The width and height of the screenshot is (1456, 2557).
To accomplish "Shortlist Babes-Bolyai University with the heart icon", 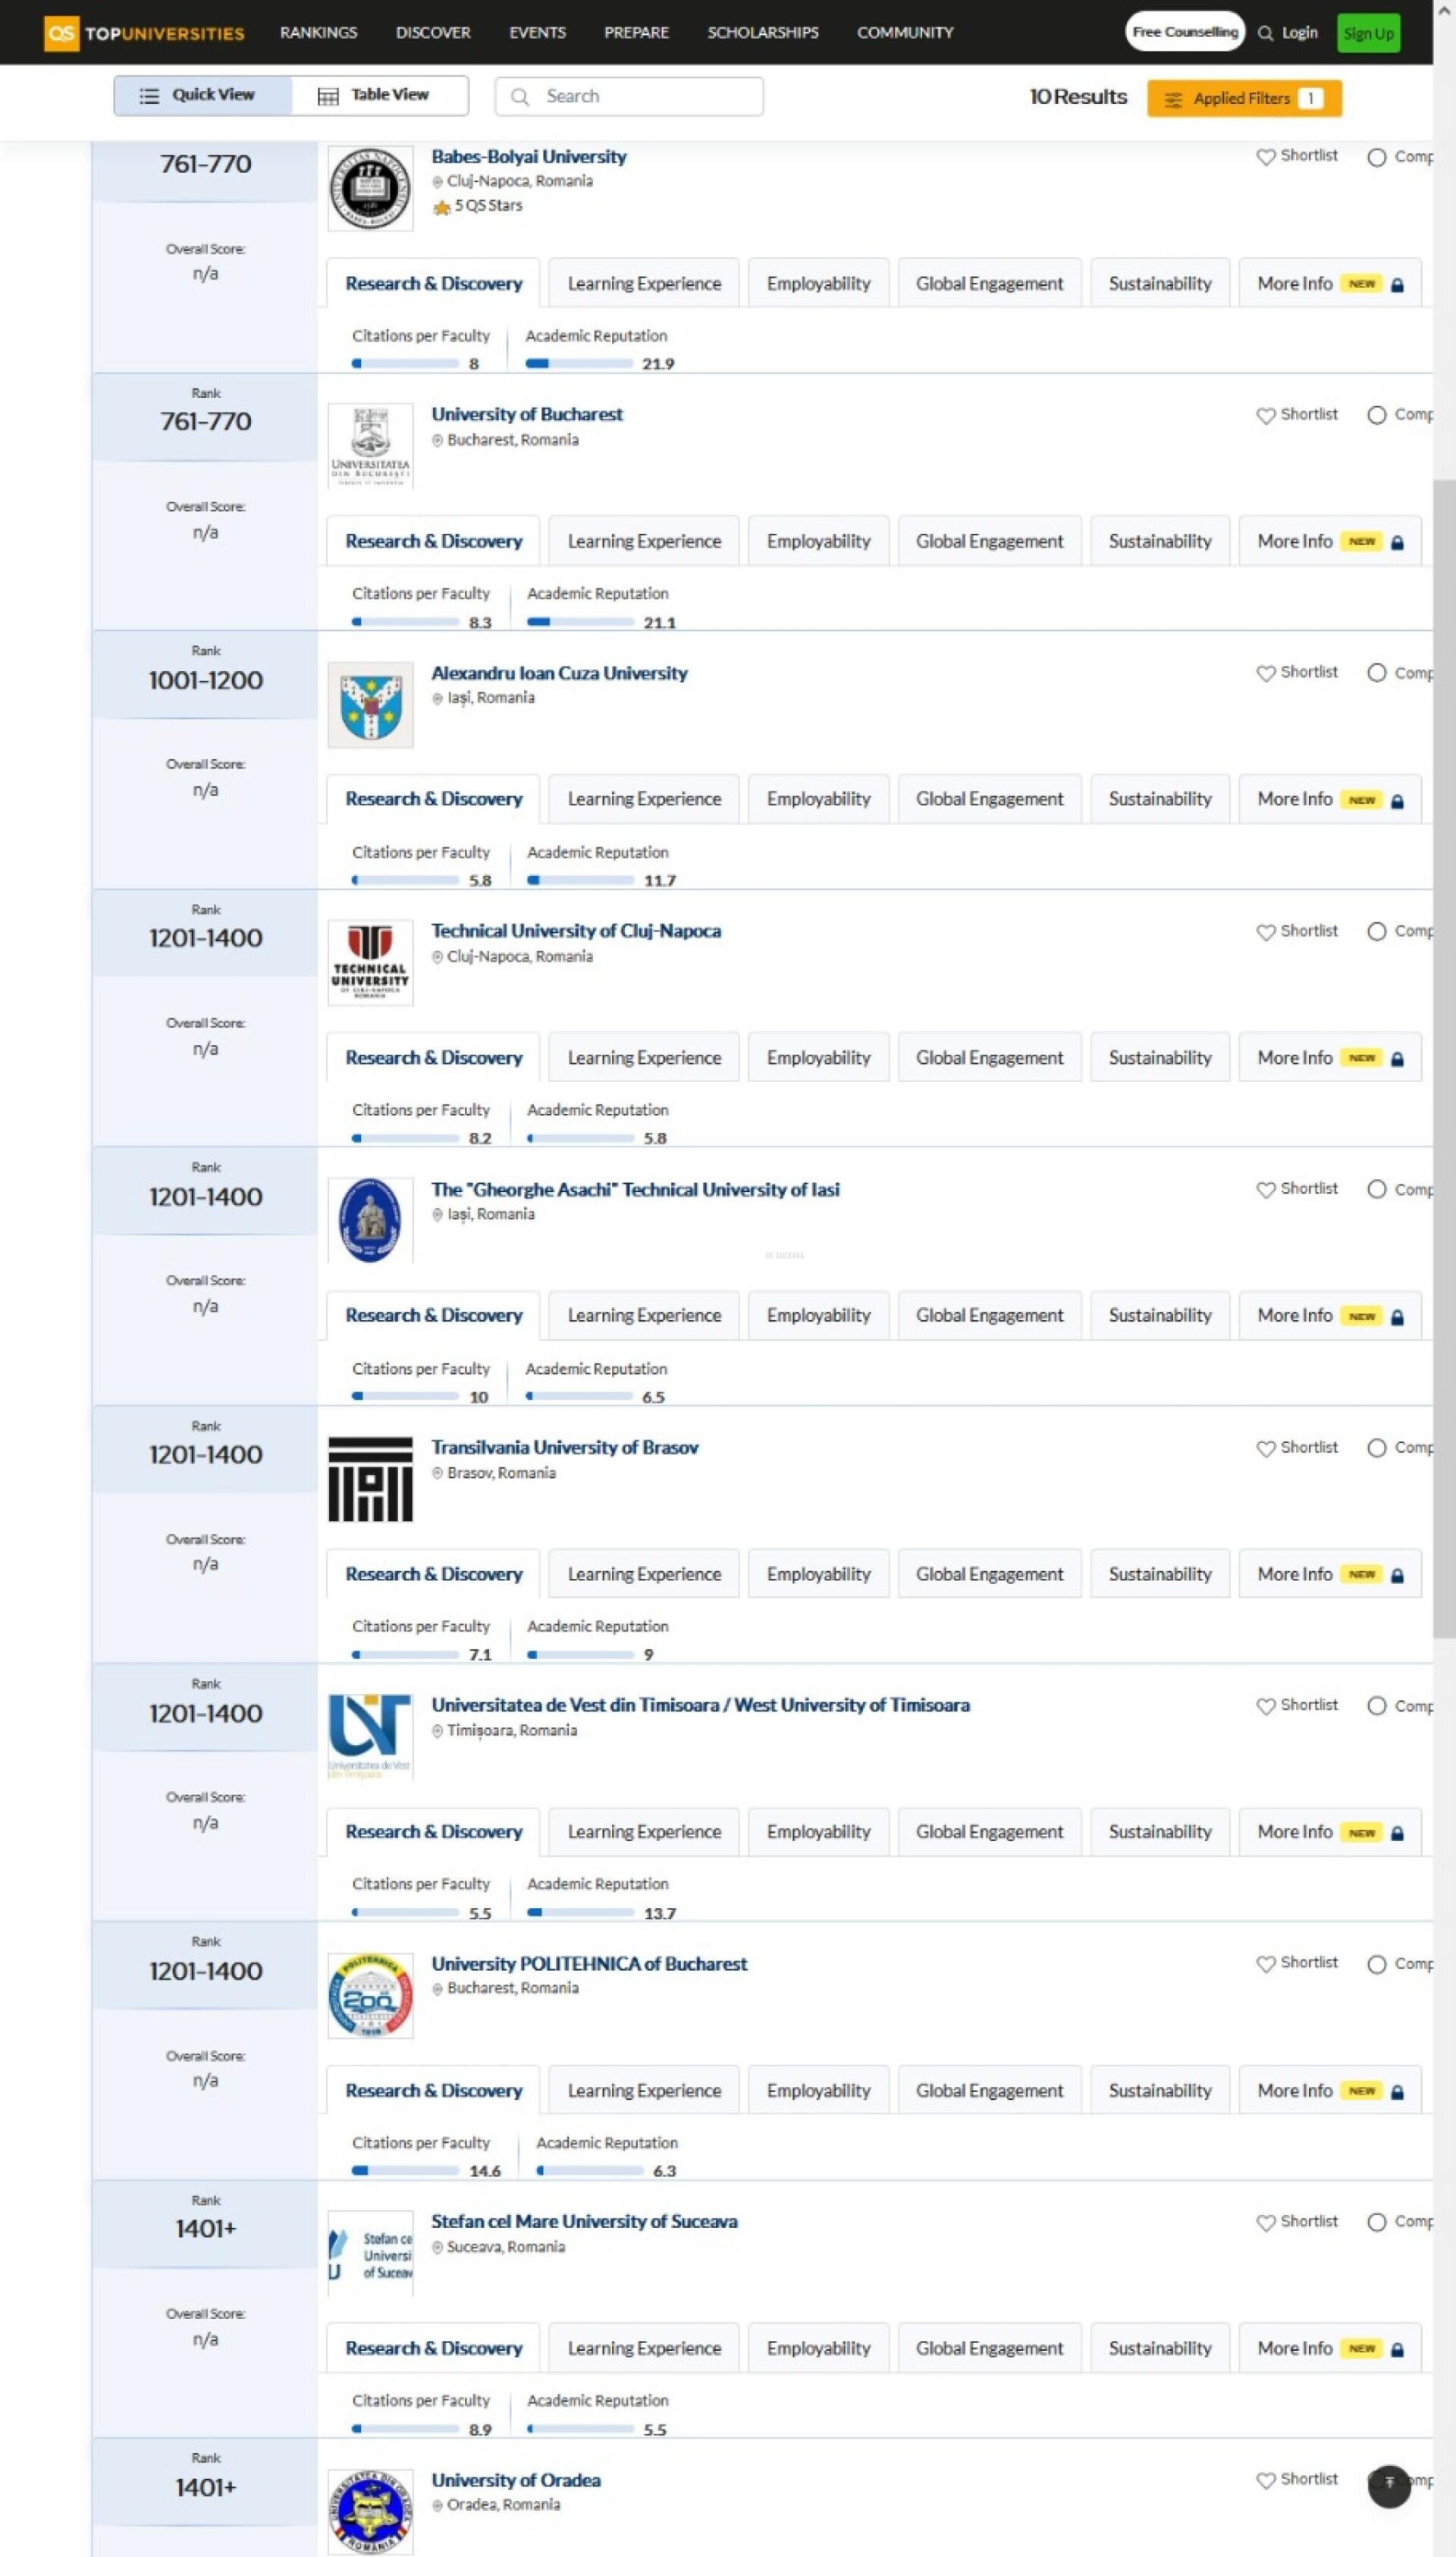I will pyautogui.click(x=1265, y=157).
